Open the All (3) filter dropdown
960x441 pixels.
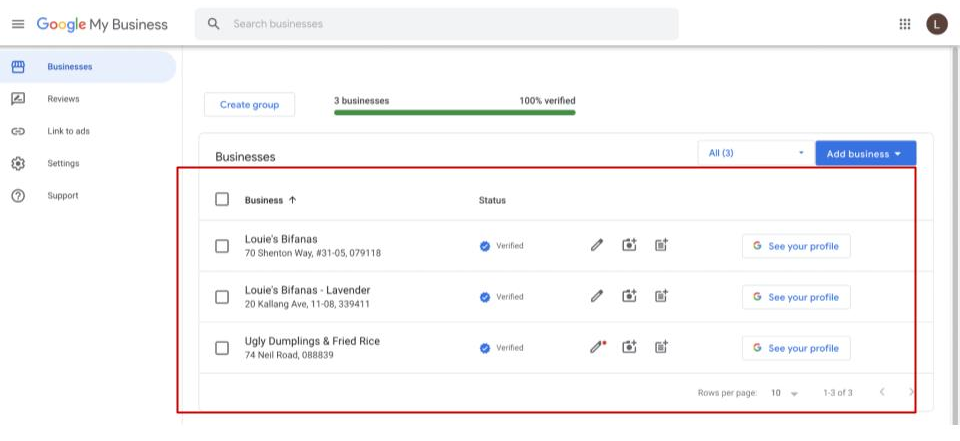[x=756, y=153]
